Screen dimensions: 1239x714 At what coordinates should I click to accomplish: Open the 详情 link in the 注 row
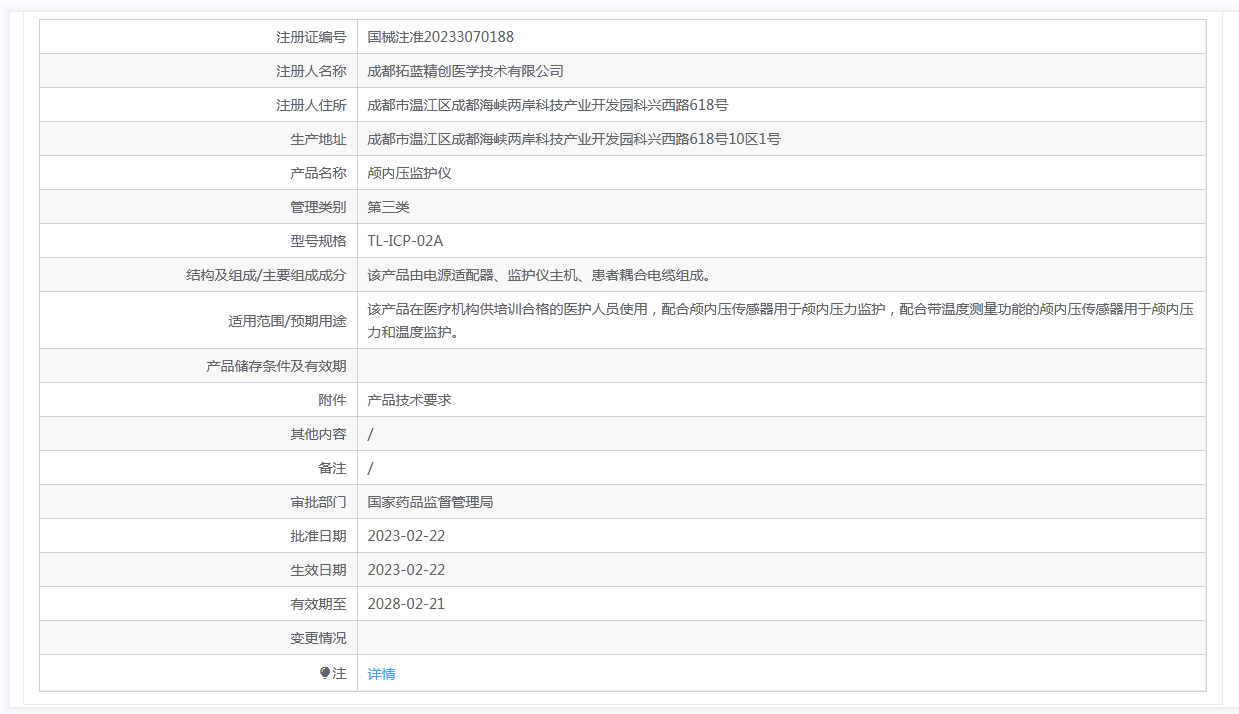(x=381, y=674)
